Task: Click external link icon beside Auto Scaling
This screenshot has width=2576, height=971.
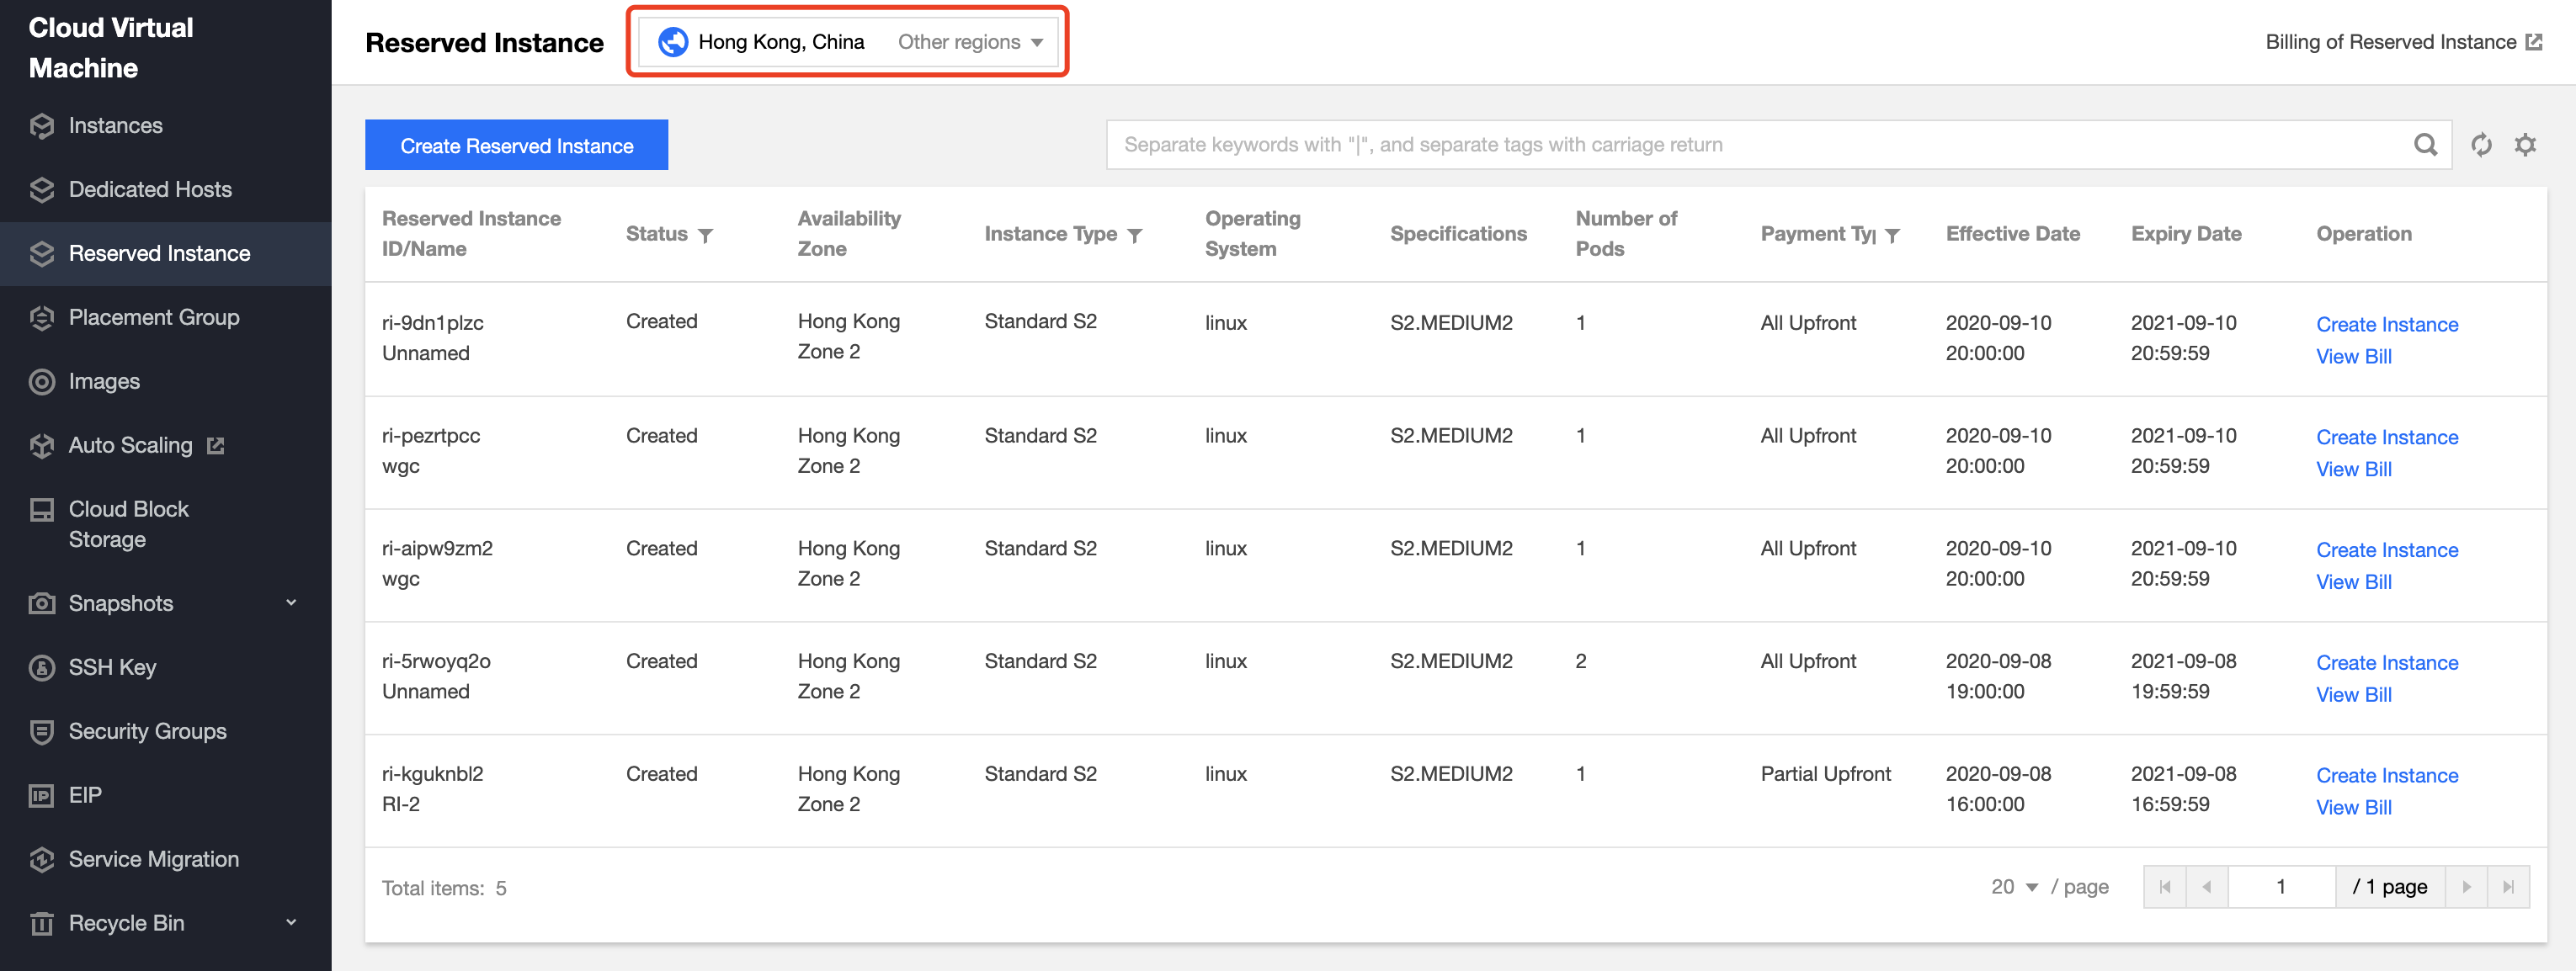Action: [x=215, y=445]
